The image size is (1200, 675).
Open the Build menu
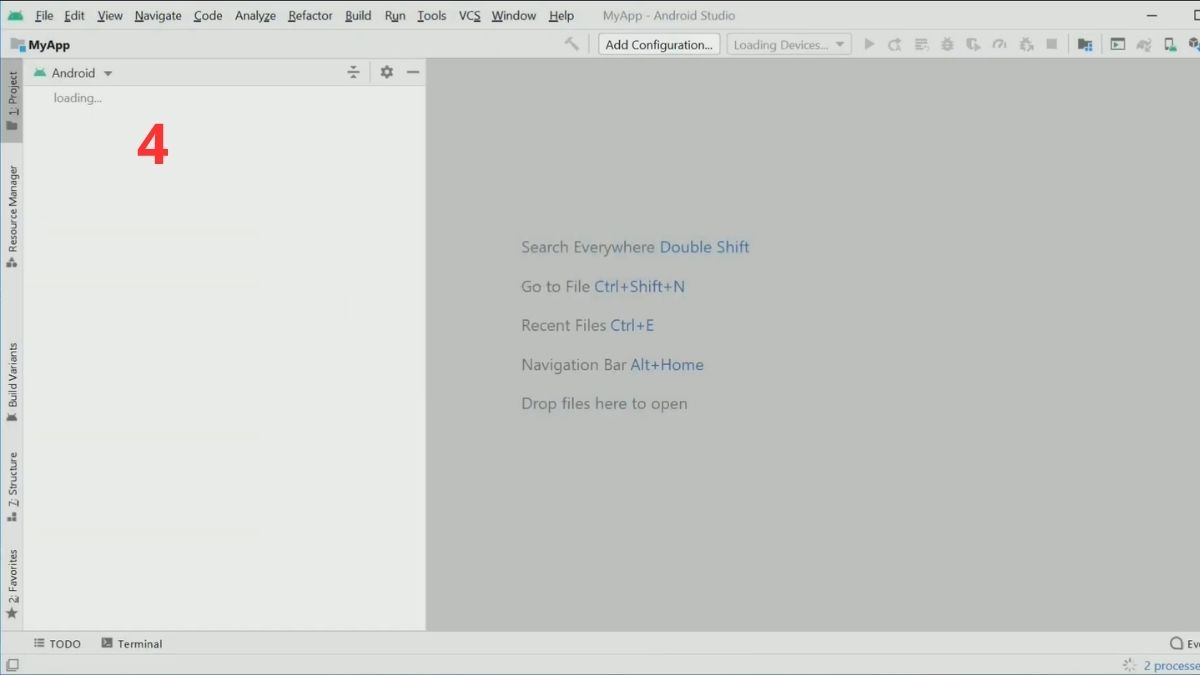tap(358, 15)
